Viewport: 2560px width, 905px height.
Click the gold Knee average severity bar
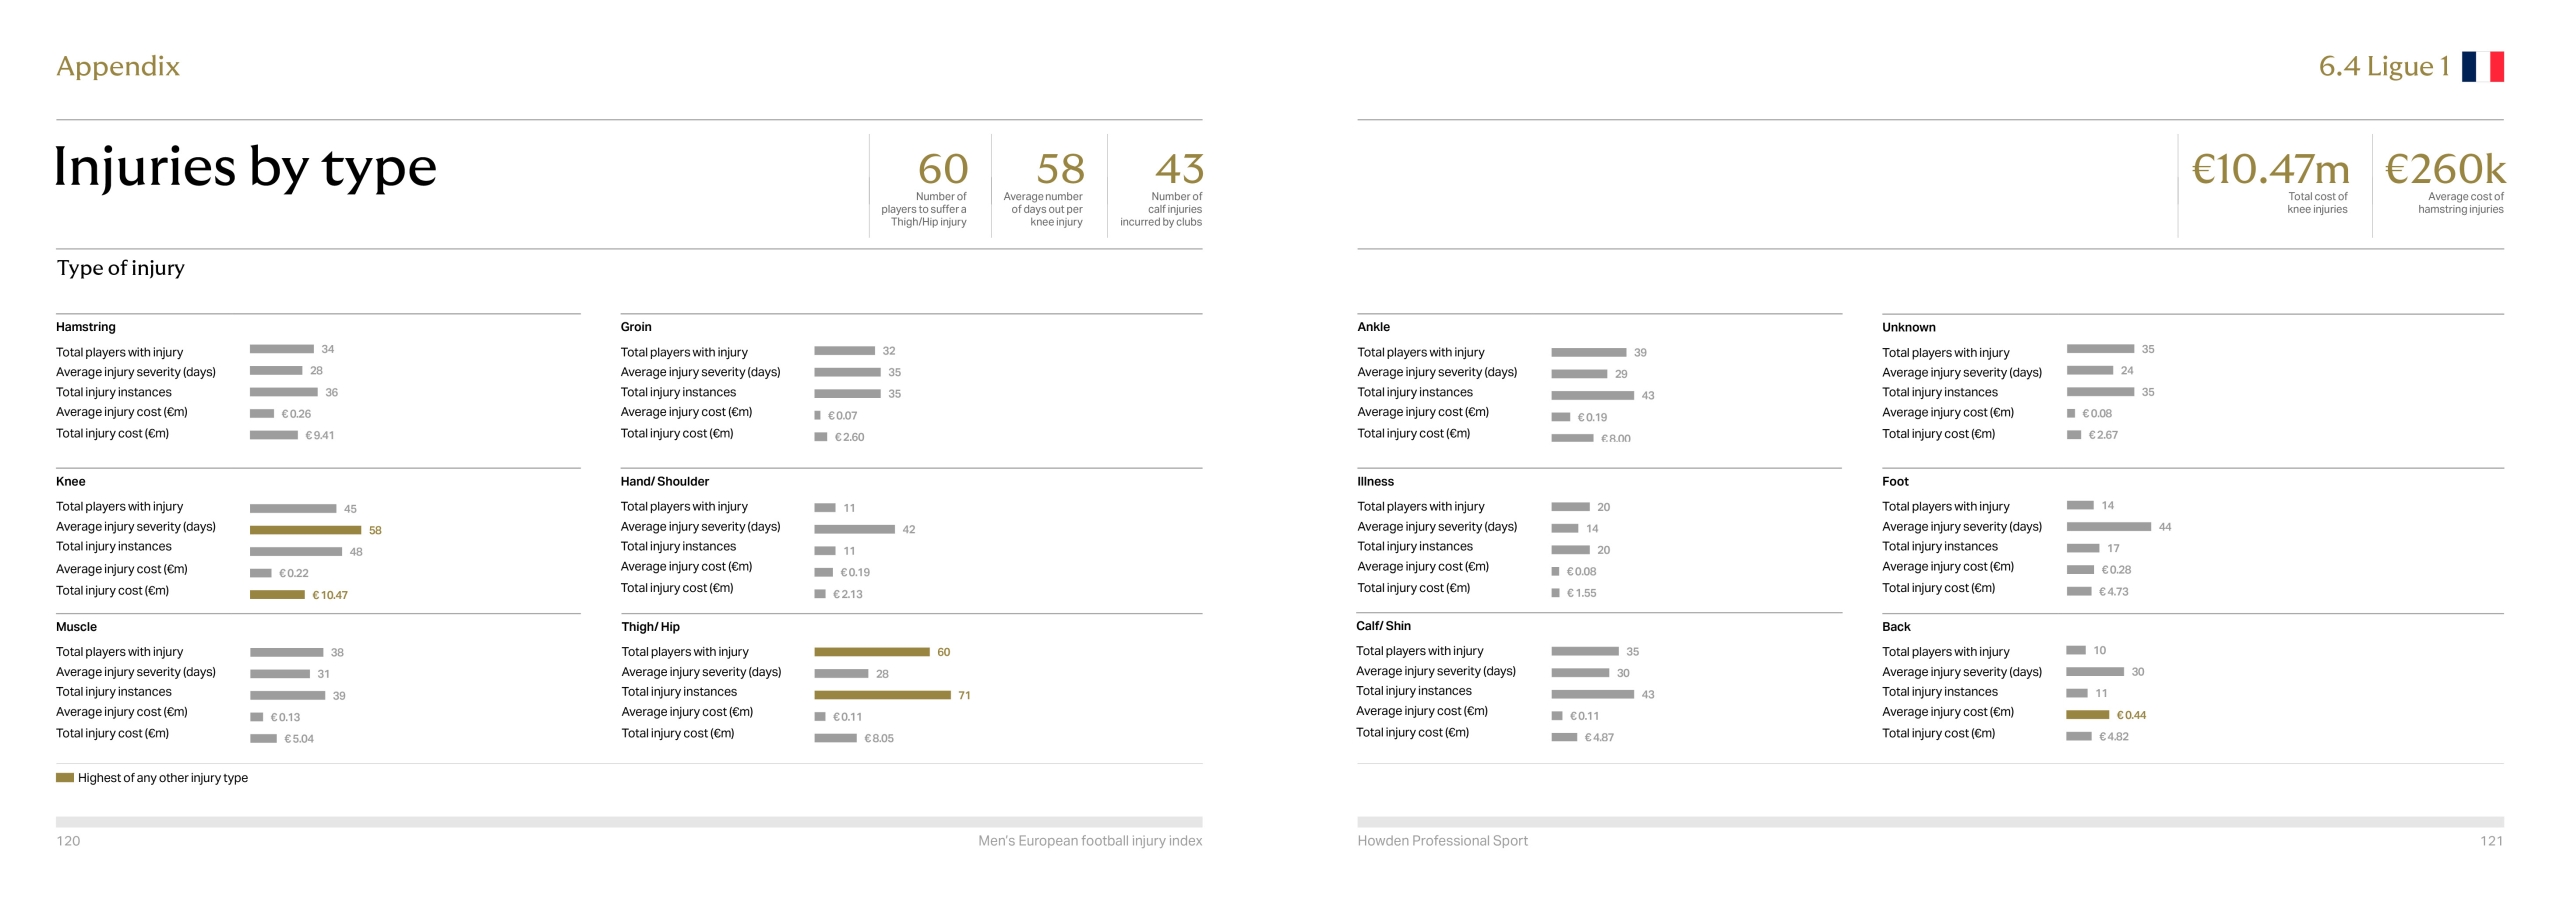click(x=305, y=530)
